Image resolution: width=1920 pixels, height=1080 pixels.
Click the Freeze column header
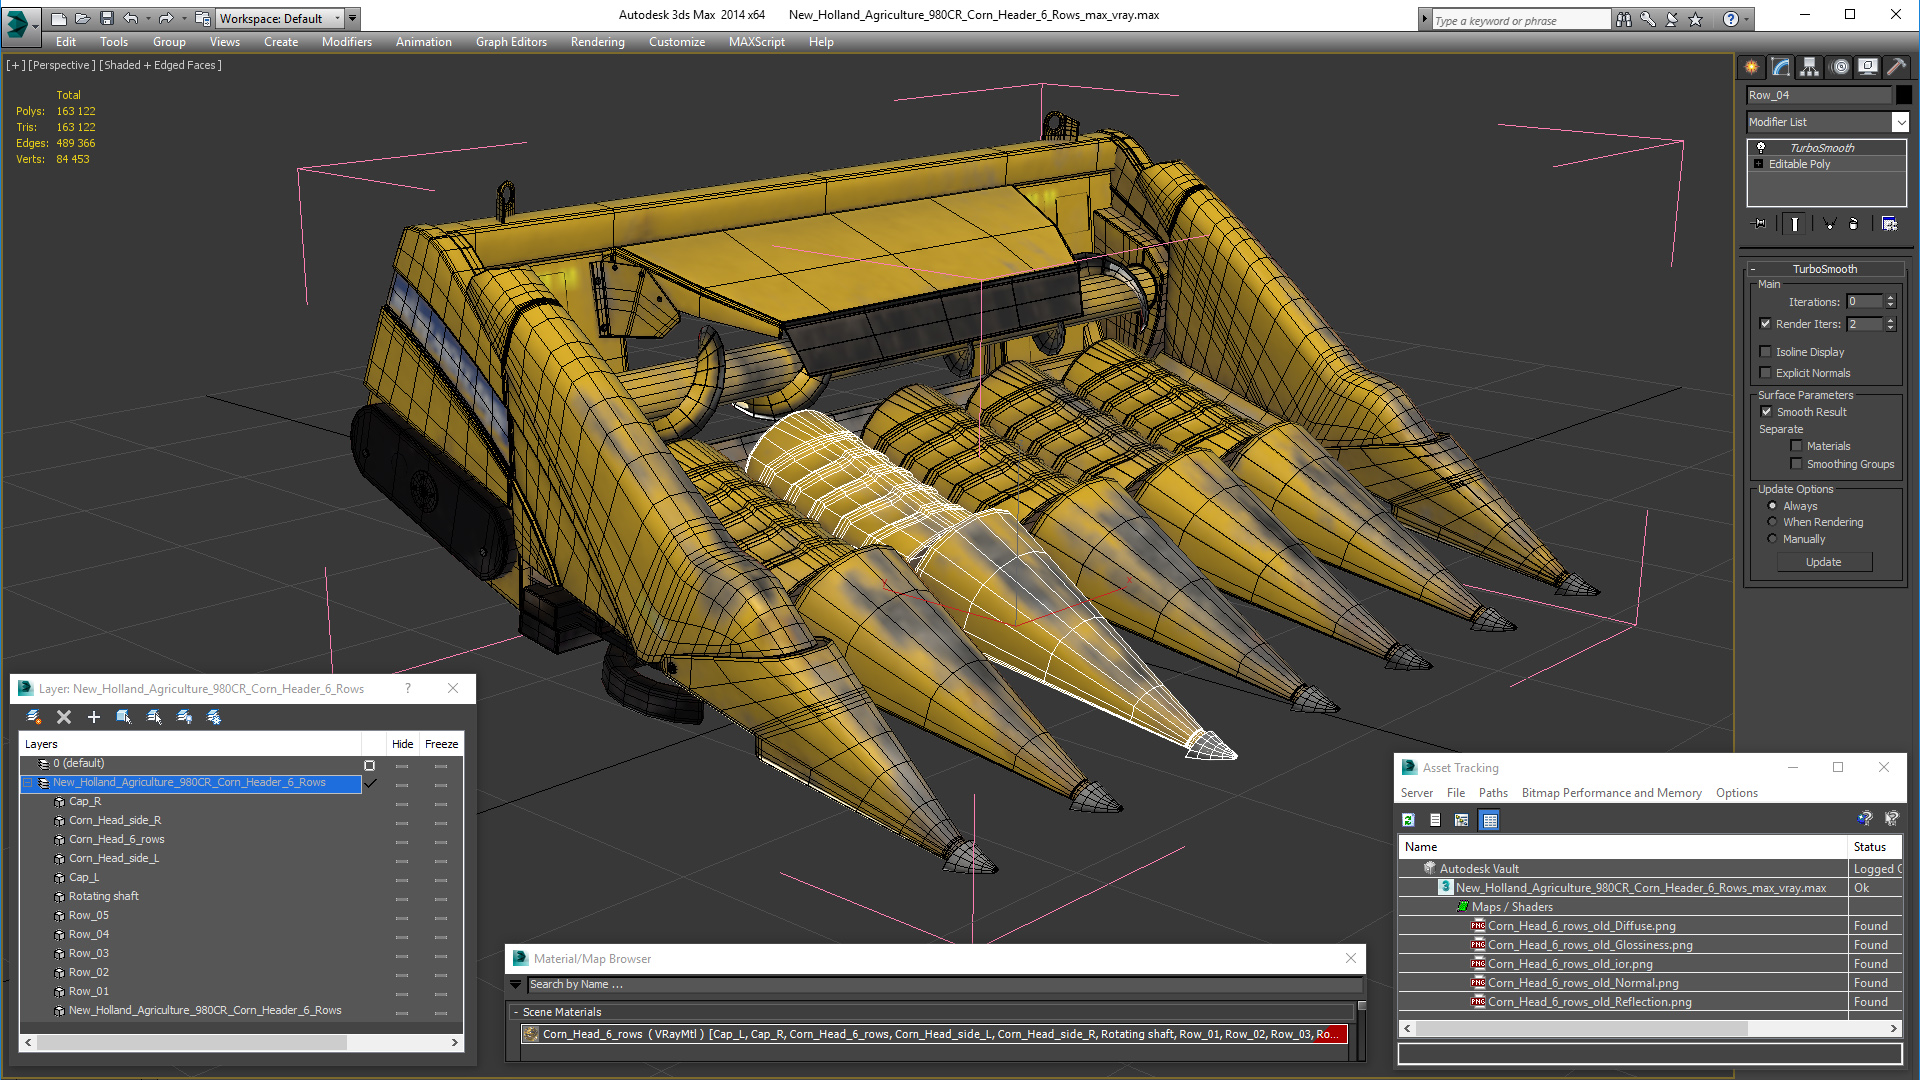pos(441,744)
